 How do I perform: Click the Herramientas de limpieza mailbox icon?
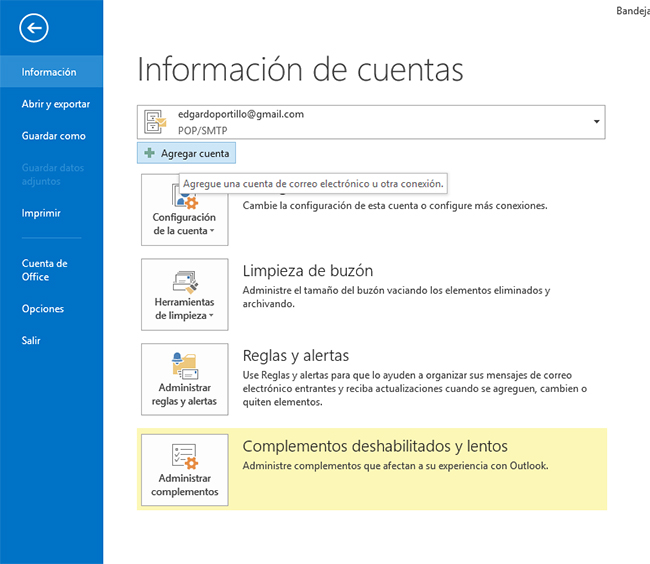pos(185,281)
